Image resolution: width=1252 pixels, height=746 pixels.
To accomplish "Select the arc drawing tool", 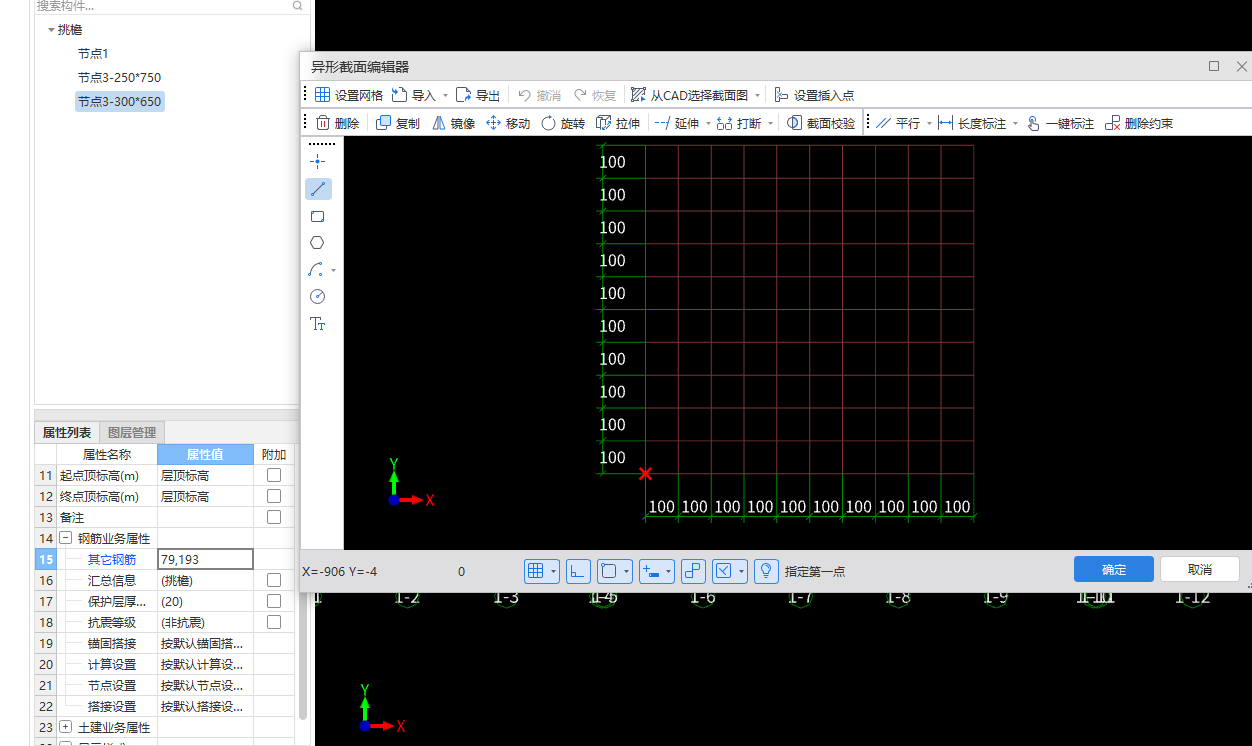I will [316, 269].
